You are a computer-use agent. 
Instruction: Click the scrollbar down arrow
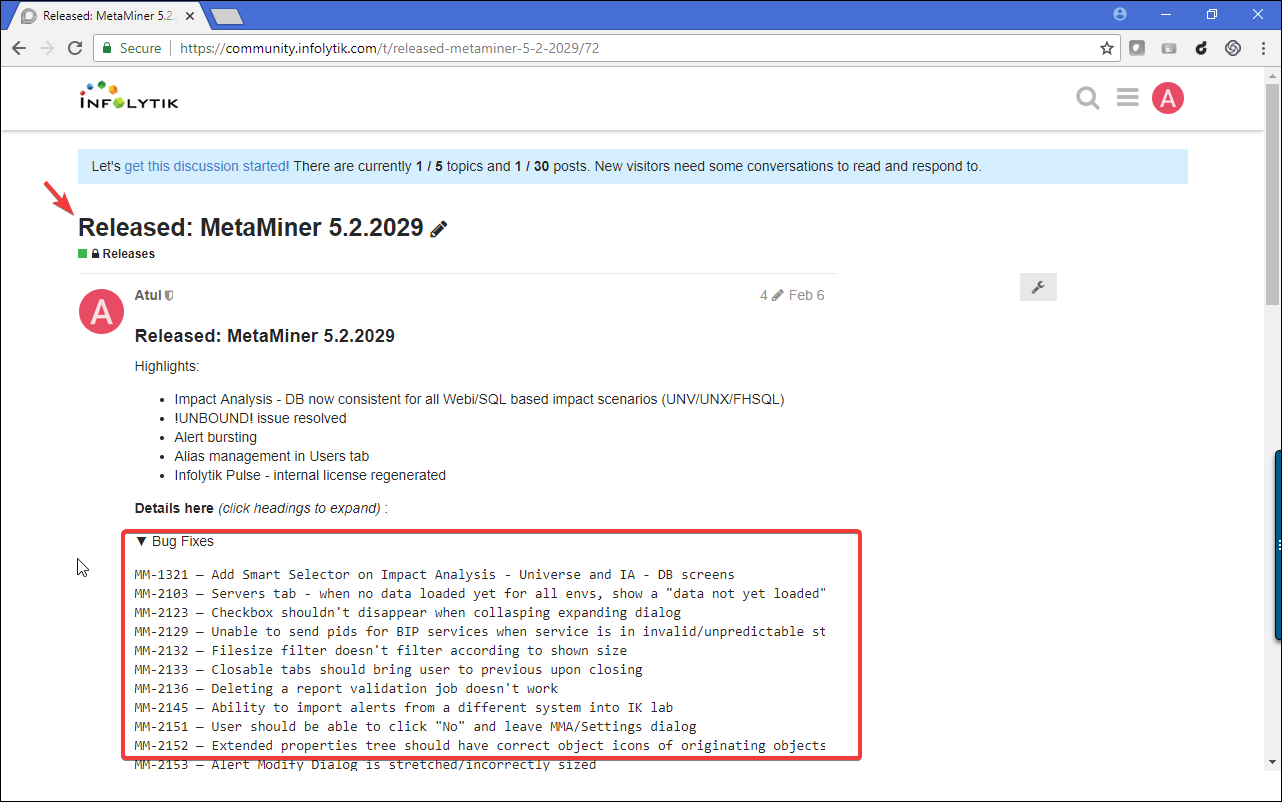pos(1273,763)
